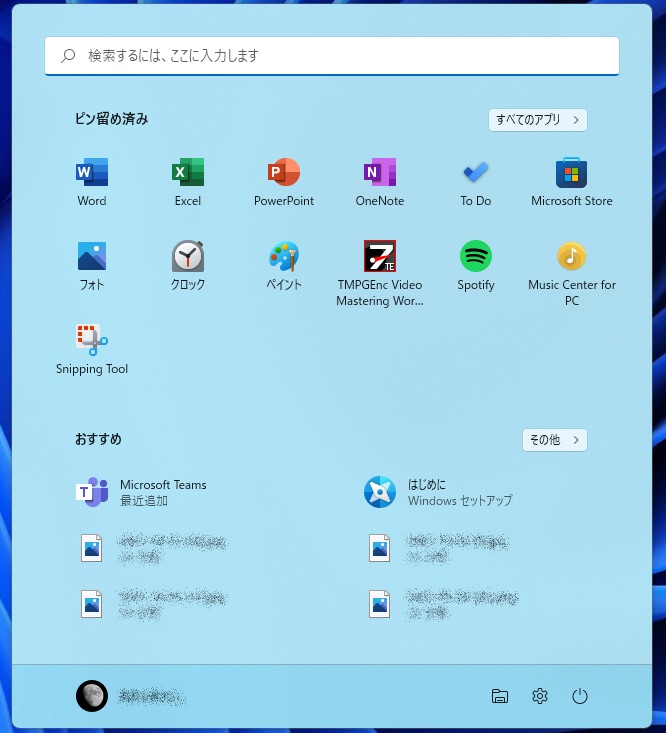Show all apps with すべてのアプリ button
Image resolution: width=666 pixels, height=733 pixels.
537,120
